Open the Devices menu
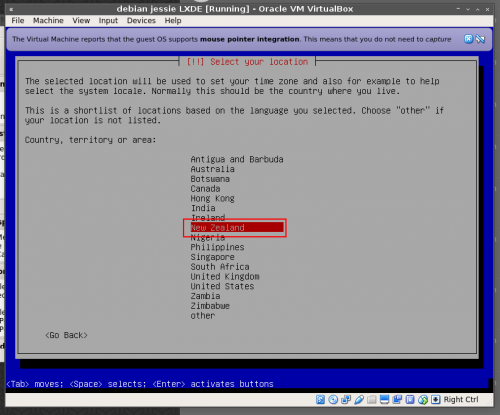500x415 pixels. click(x=141, y=21)
